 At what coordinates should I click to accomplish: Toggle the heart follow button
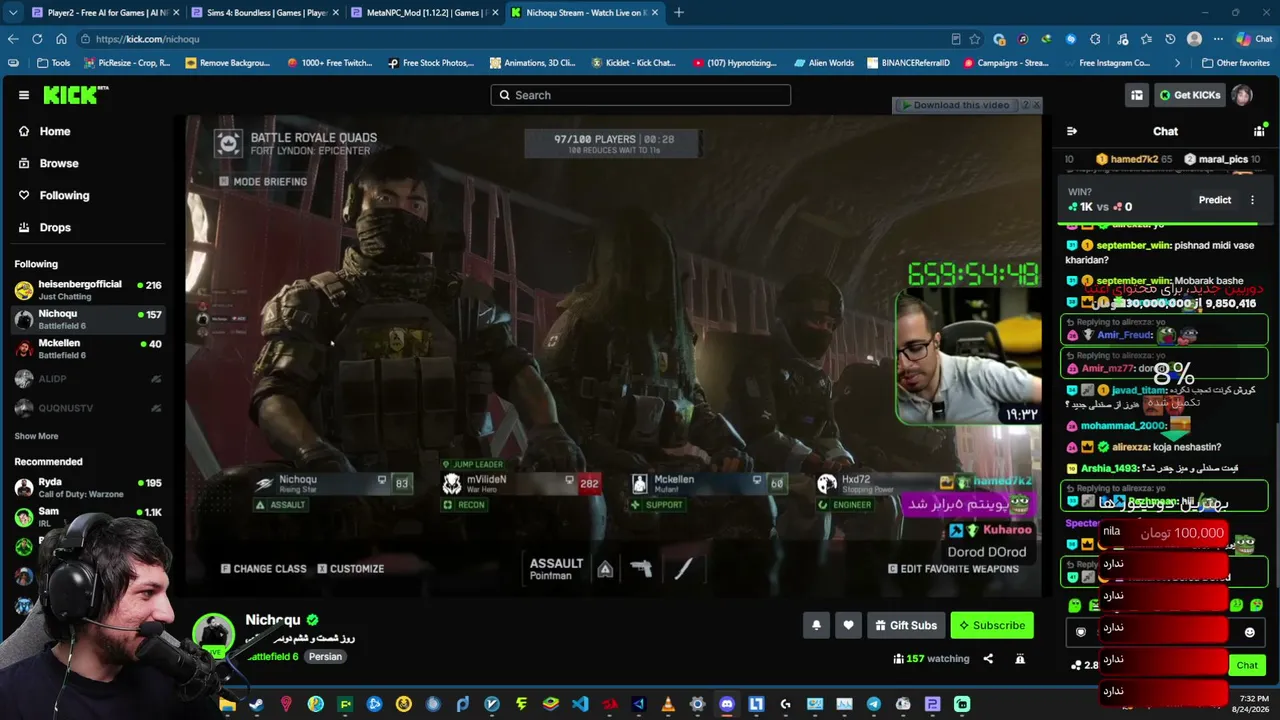(x=848, y=625)
